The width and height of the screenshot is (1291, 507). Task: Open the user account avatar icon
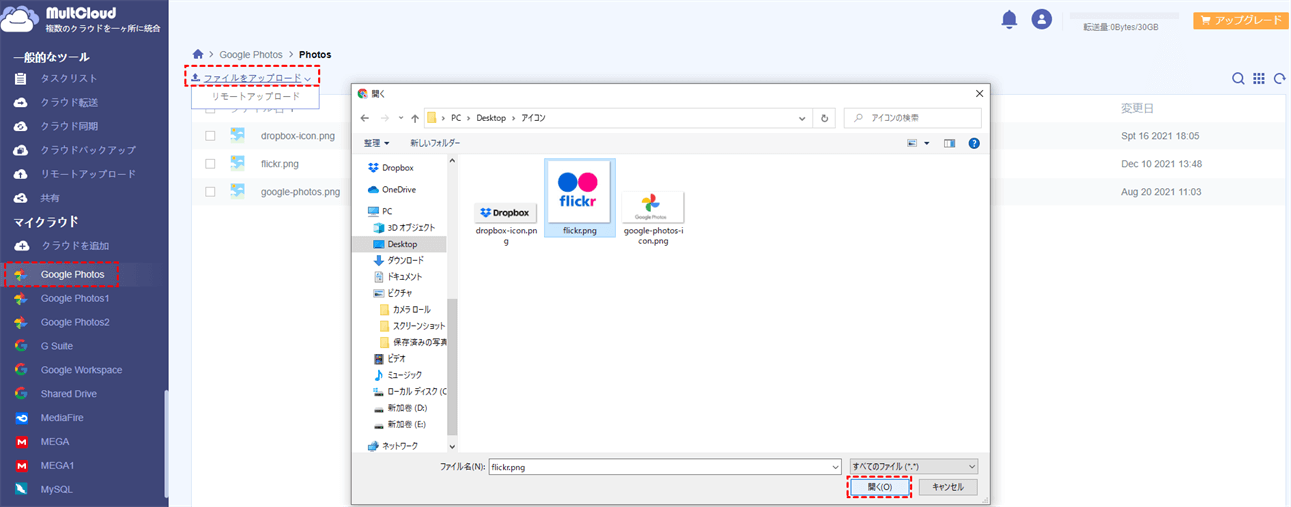coord(1042,19)
